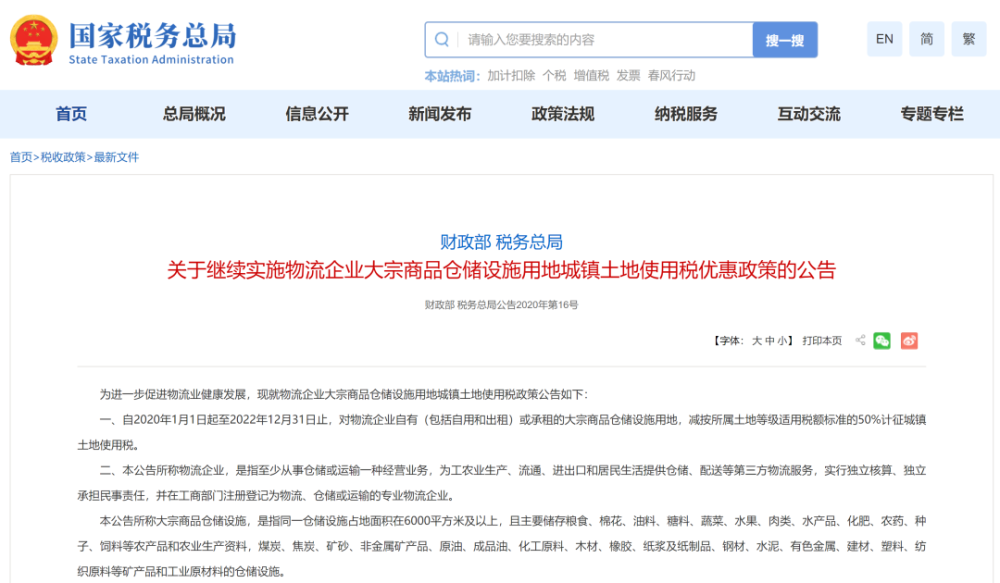Click the magnifier icon in search box
1000x583 pixels.
pos(441,40)
